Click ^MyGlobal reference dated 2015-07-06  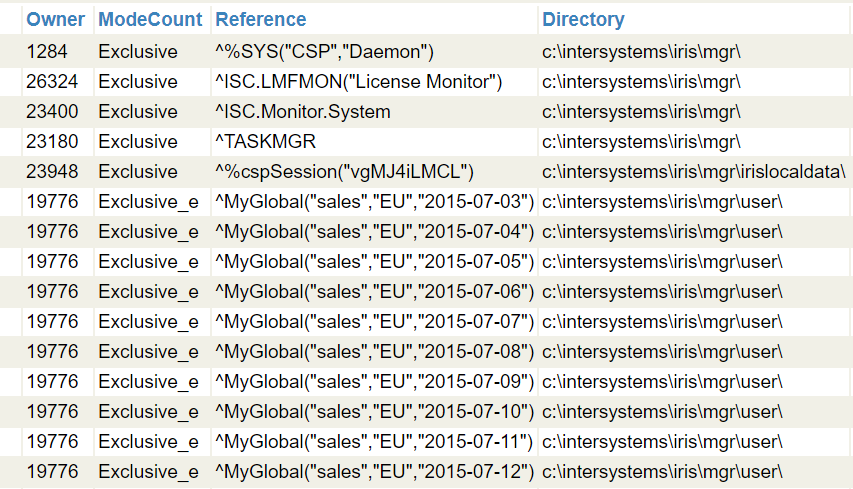pyautogui.click(x=375, y=291)
